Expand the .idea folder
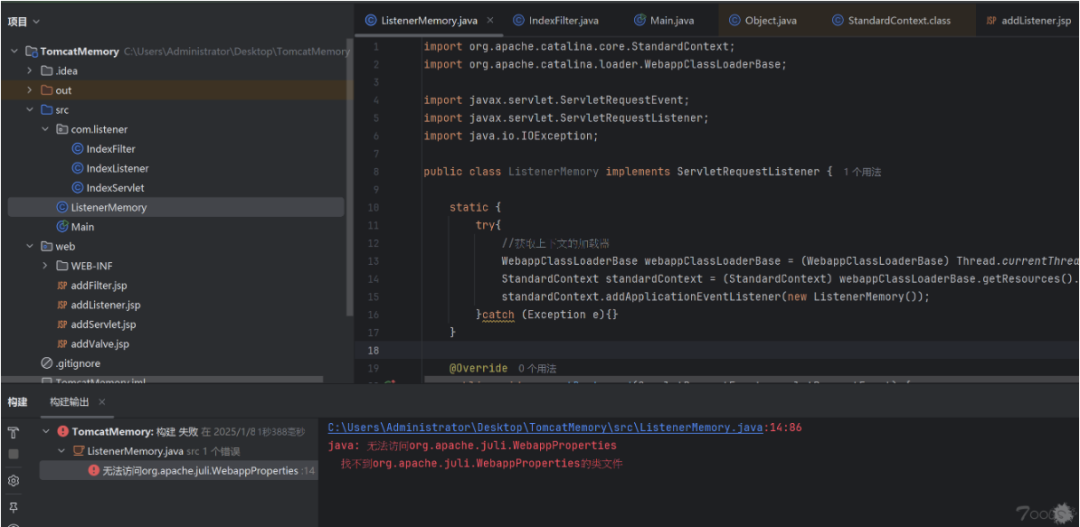 (30, 71)
